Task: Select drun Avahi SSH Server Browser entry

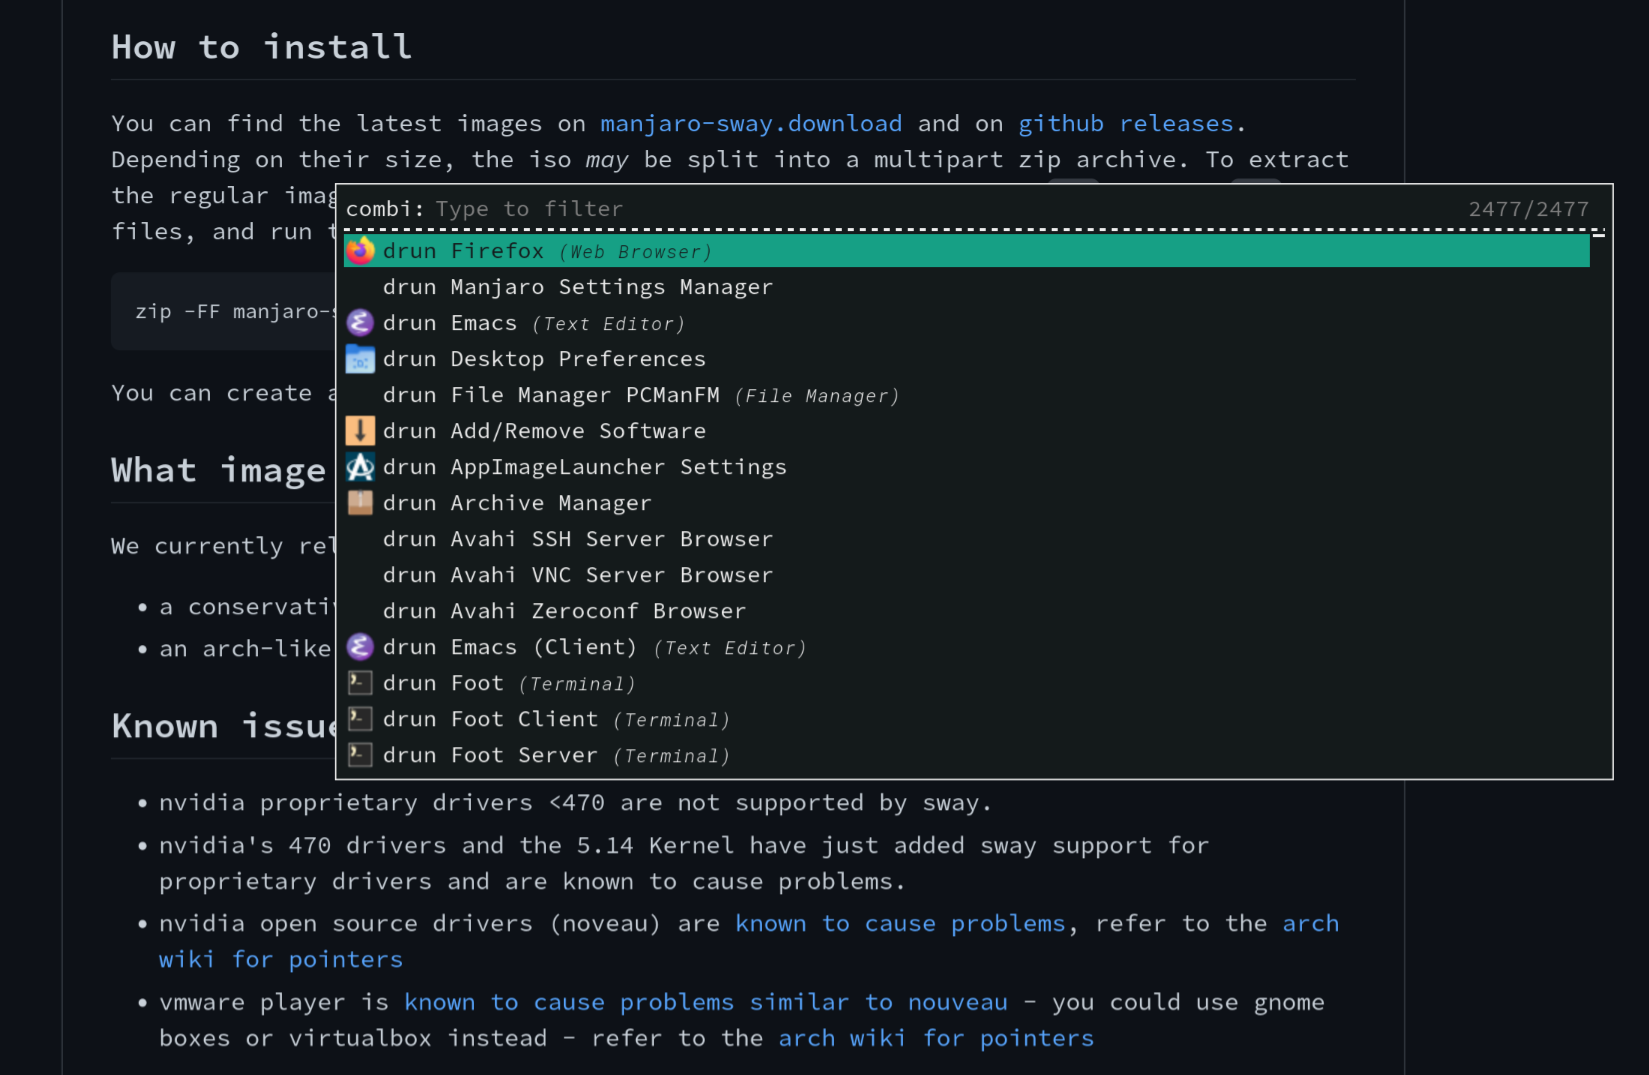Action: 577,538
